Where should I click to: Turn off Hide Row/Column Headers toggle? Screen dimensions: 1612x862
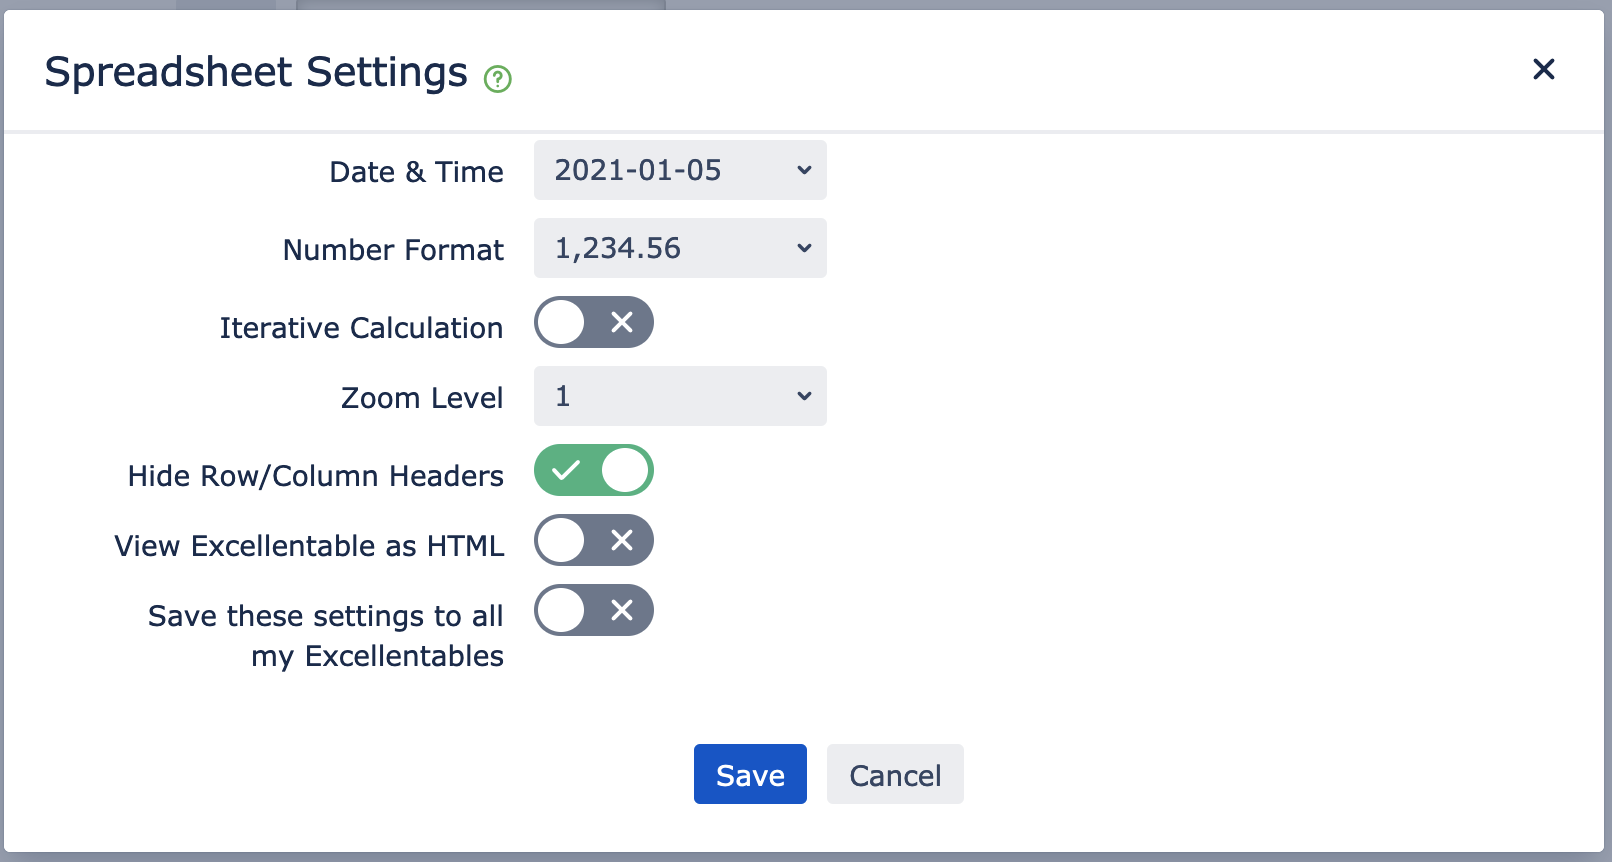(594, 470)
